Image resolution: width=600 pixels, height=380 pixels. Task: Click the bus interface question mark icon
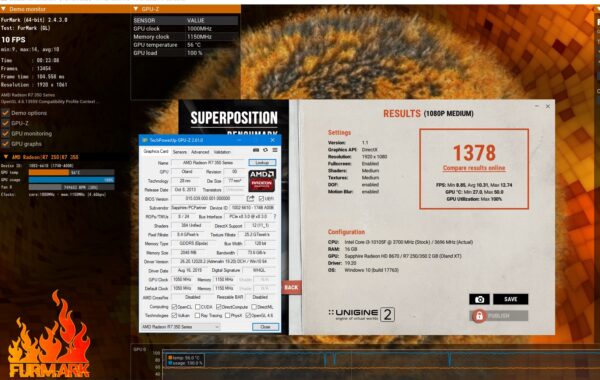pos(275,217)
